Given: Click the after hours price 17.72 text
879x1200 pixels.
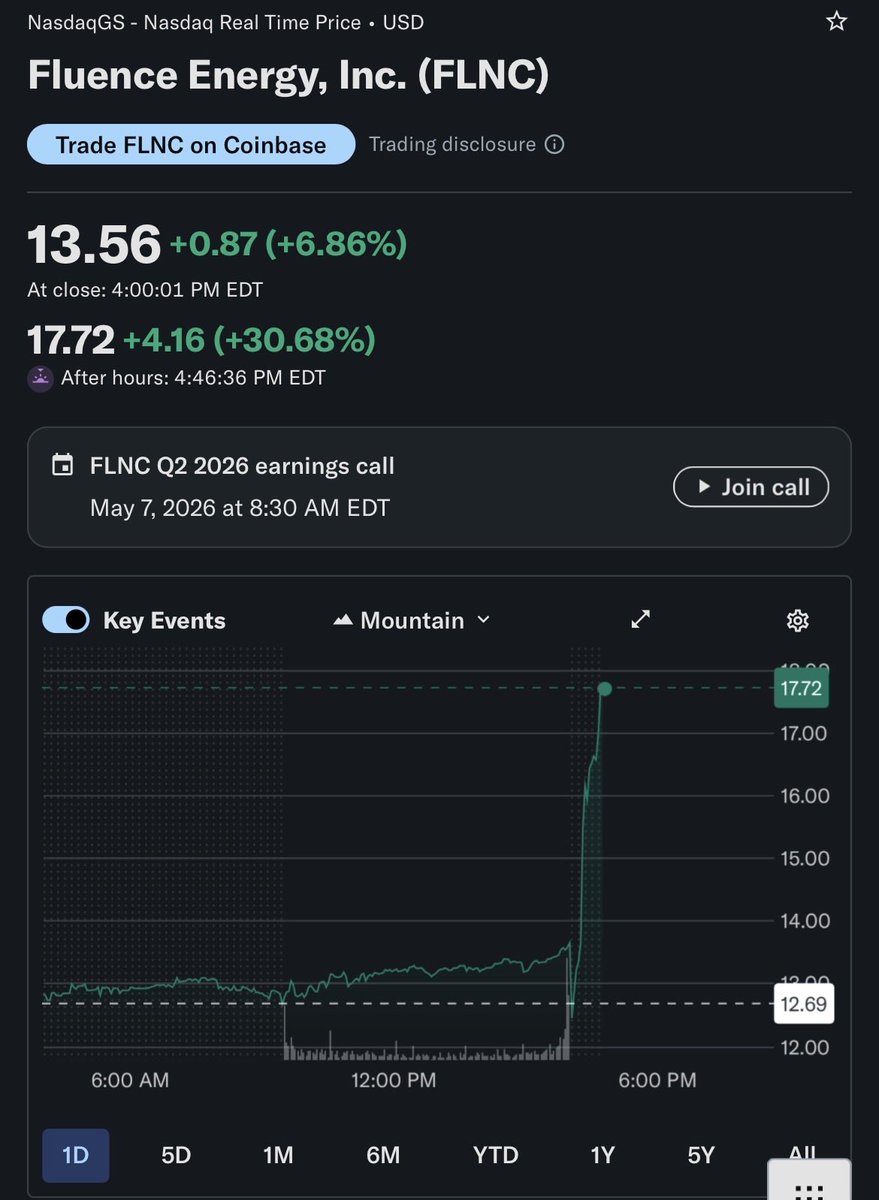Looking at the screenshot, I should click(71, 340).
